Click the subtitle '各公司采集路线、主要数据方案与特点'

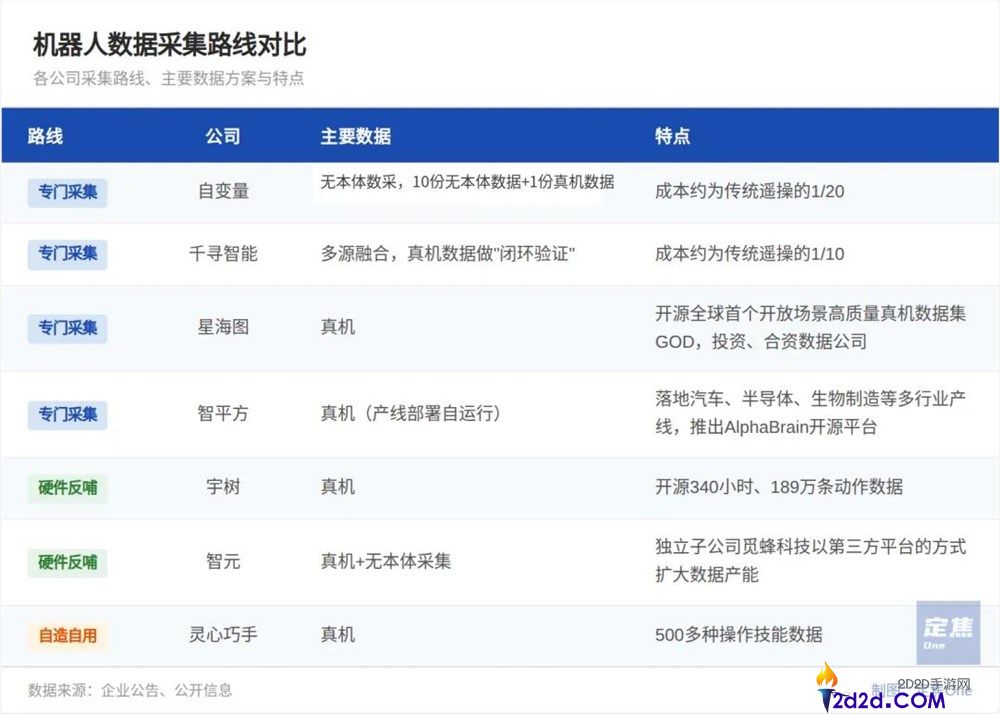pos(168,78)
